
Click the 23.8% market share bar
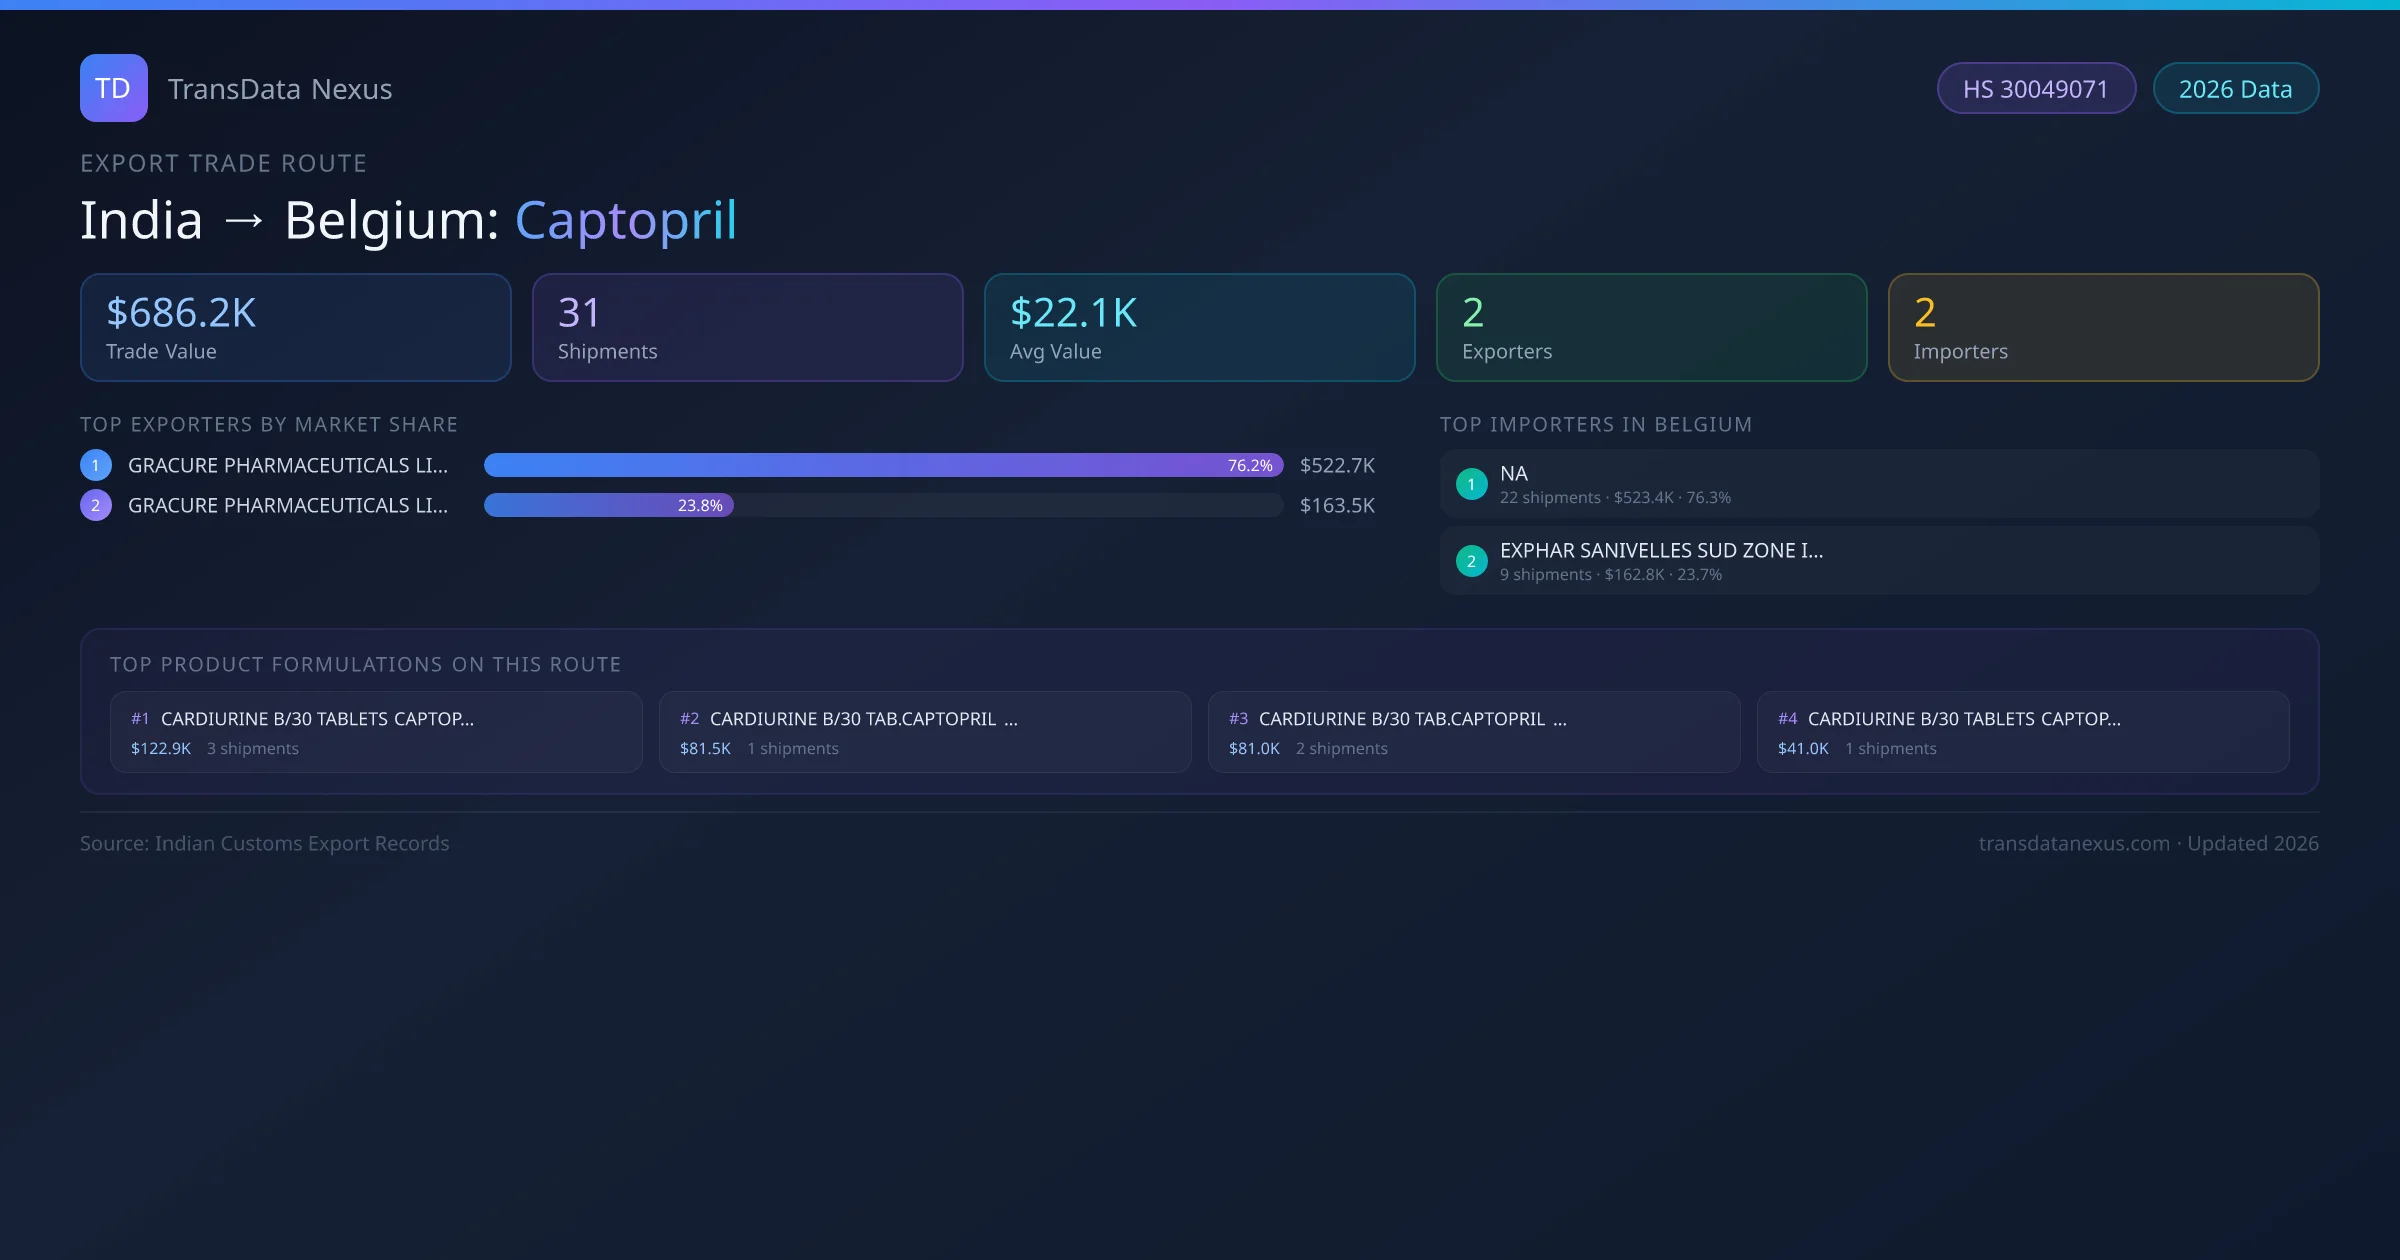(608, 505)
